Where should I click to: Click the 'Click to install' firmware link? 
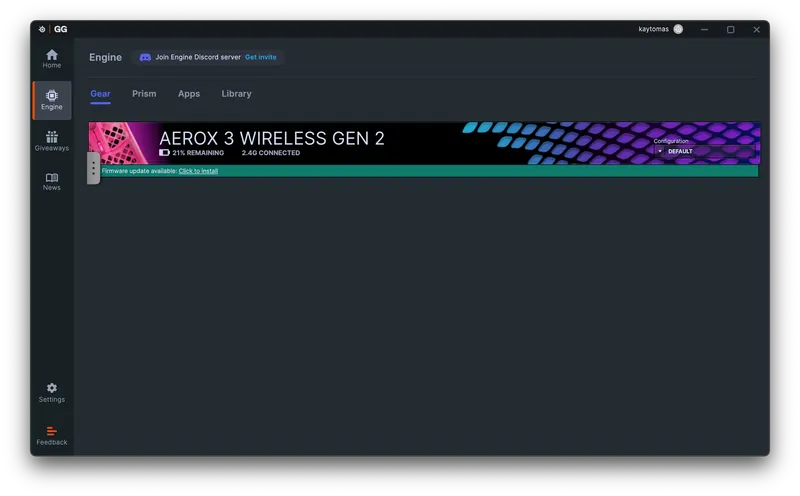[x=198, y=171]
